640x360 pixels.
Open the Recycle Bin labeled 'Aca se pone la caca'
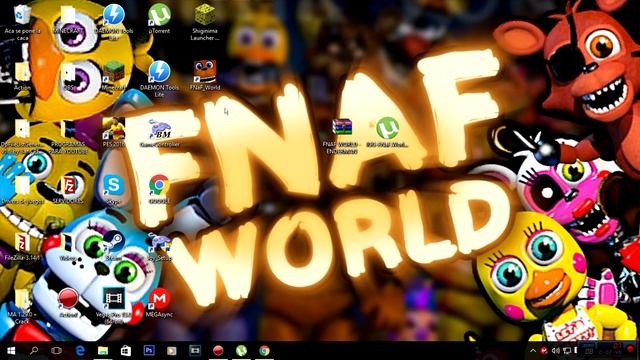22,15
